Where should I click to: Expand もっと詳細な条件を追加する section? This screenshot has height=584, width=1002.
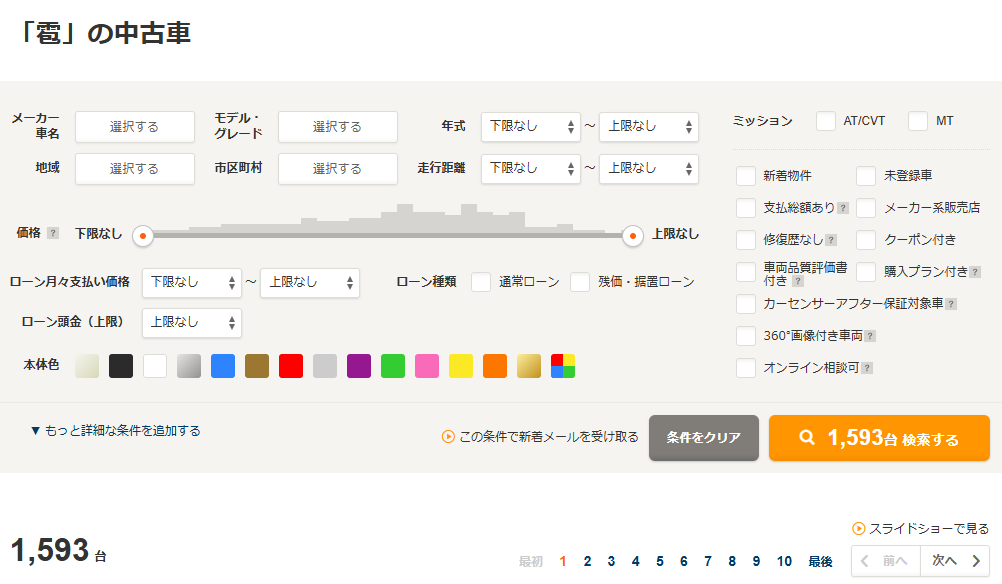[115, 431]
